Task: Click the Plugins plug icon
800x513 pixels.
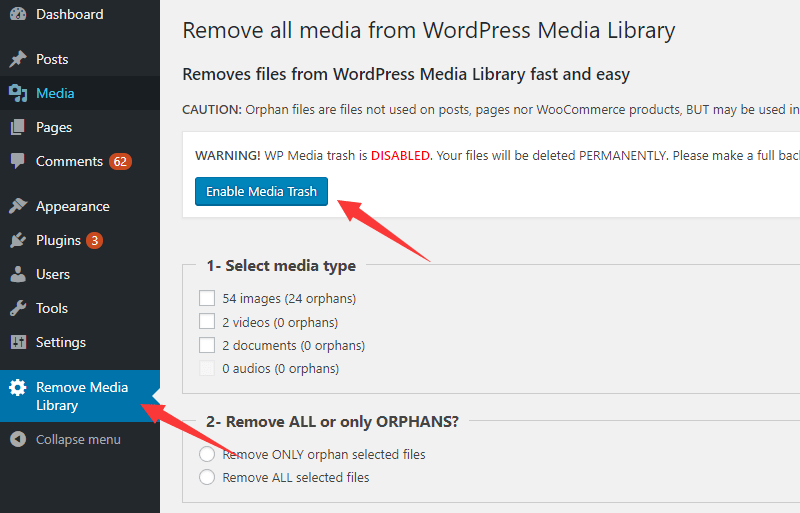Action: (18, 240)
